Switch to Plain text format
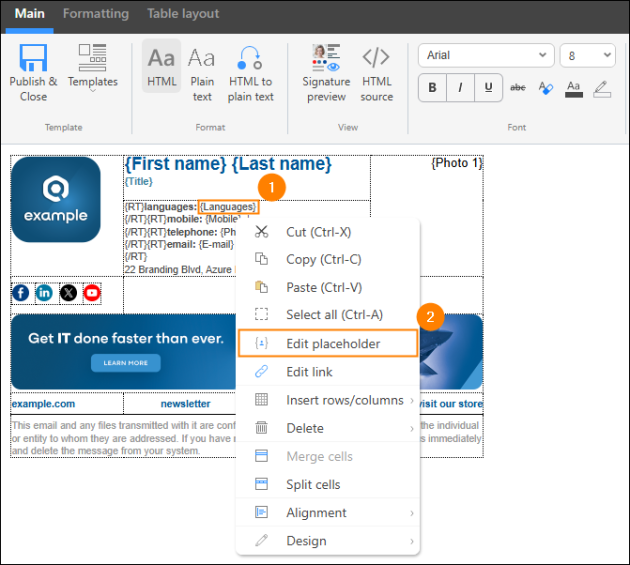Screen dimensions: 630x565 pos(202,73)
